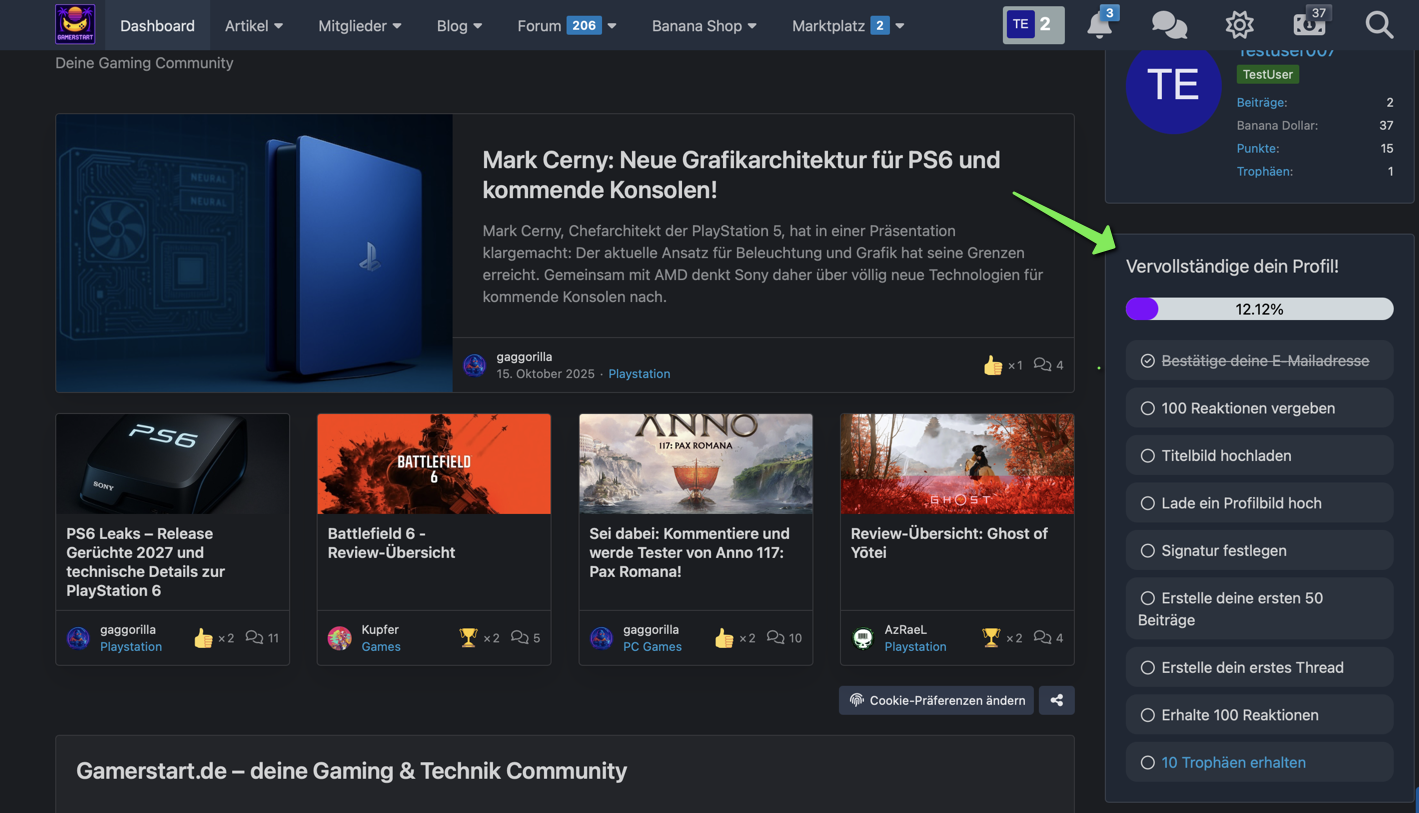Open the settings gear icon
The image size is (1419, 813).
(x=1239, y=25)
